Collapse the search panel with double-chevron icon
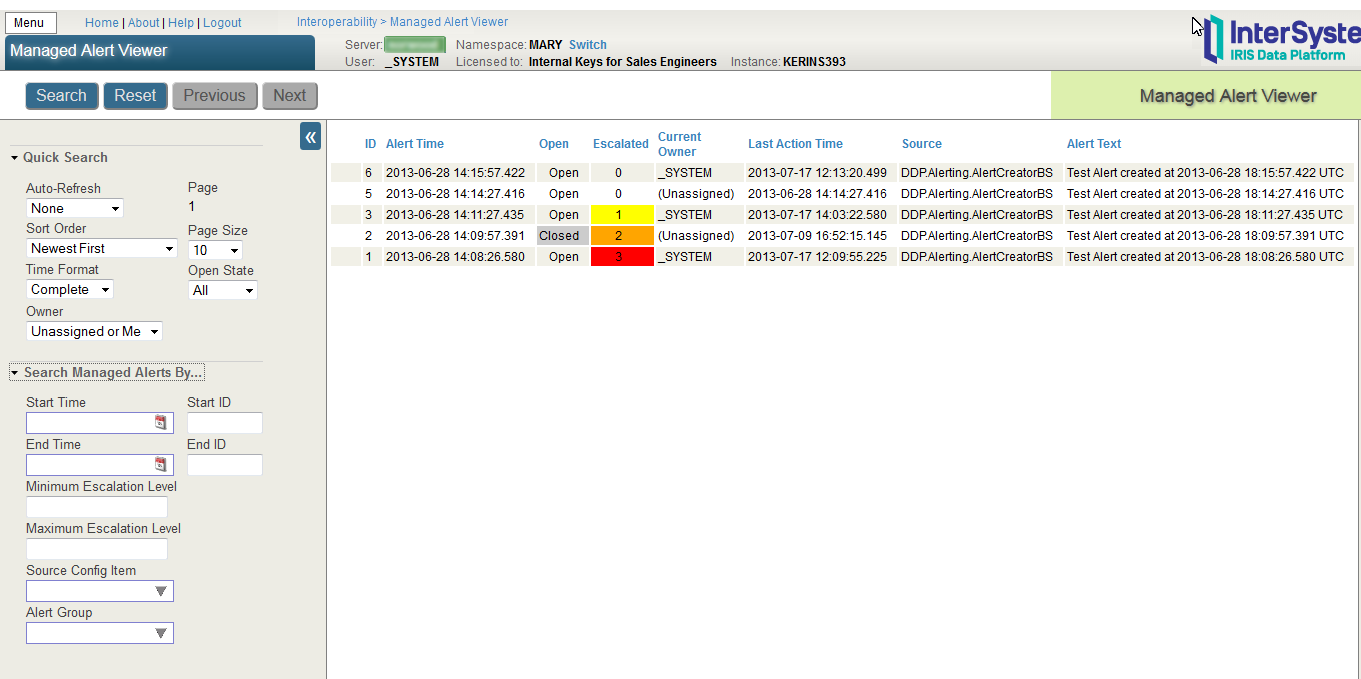This screenshot has height=679, width=1361. pos(310,137)
